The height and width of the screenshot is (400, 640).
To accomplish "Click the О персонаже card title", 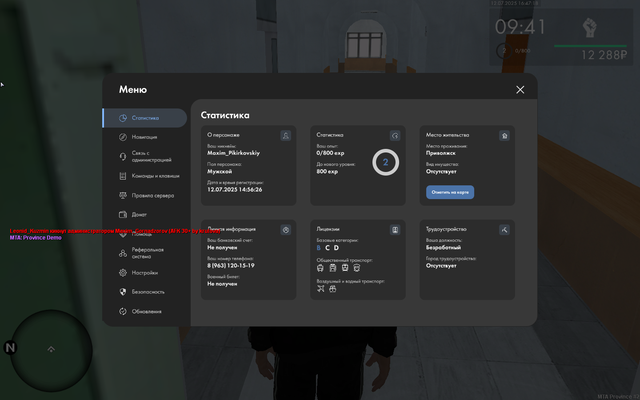I will pos(223,135).
